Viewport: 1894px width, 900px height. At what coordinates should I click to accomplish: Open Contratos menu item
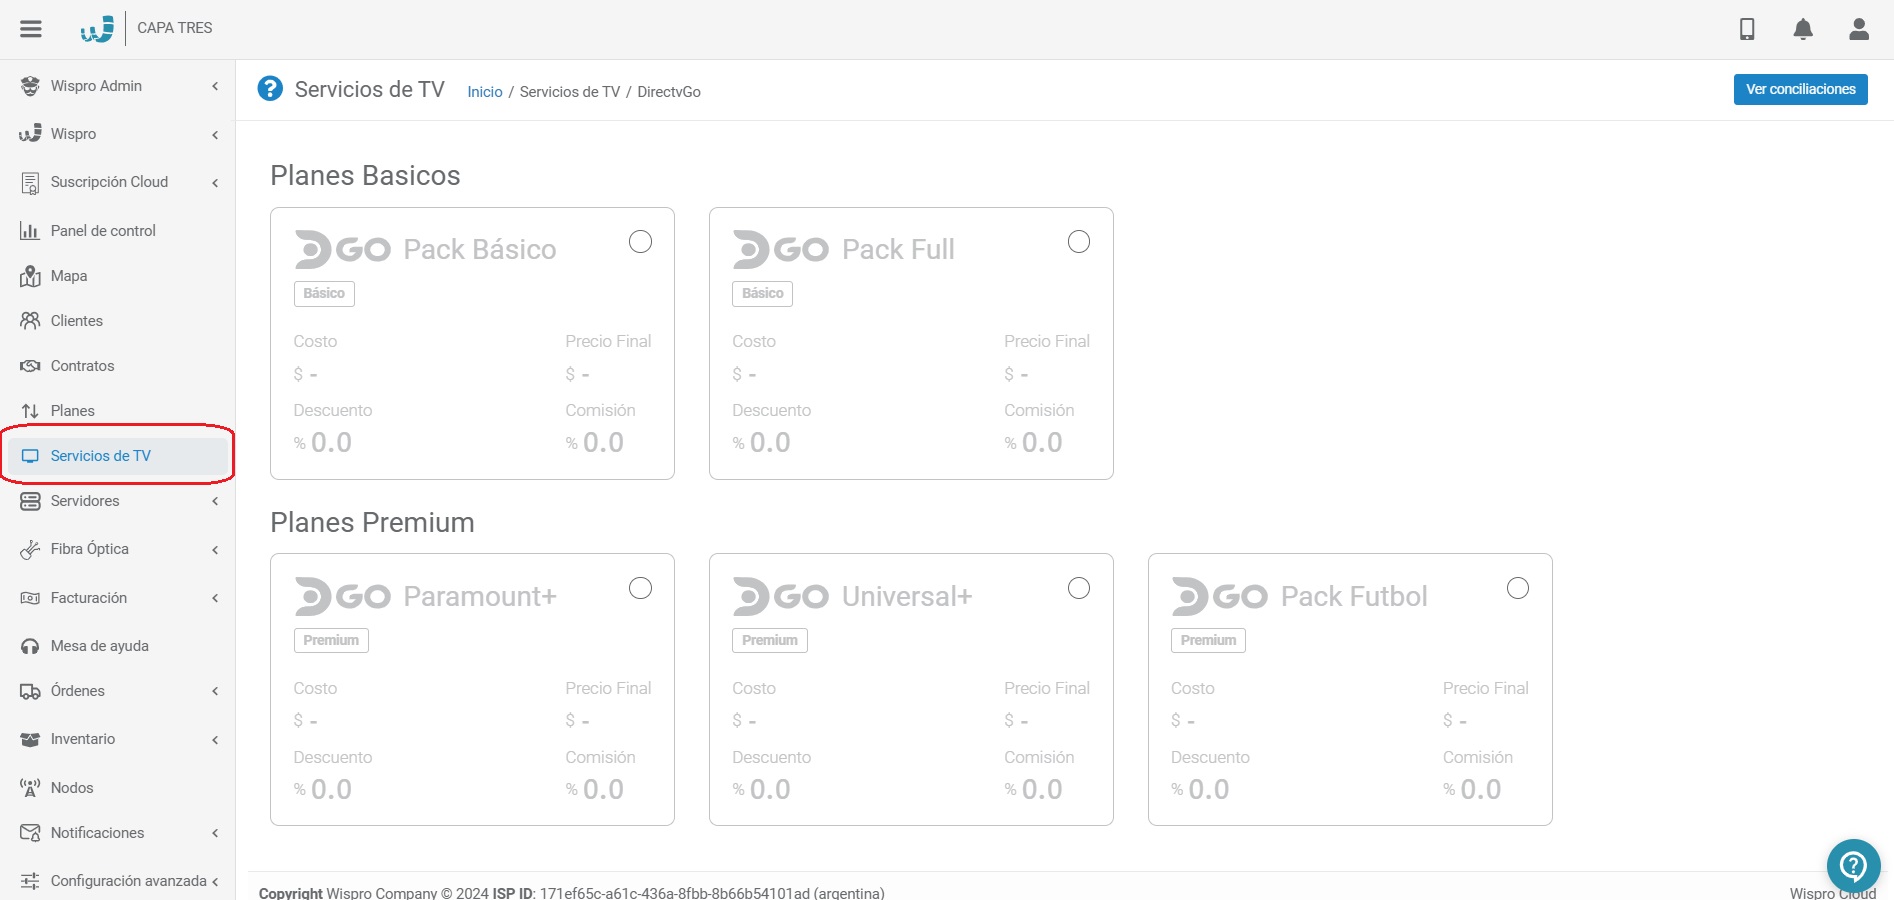[x=118, y=366]
